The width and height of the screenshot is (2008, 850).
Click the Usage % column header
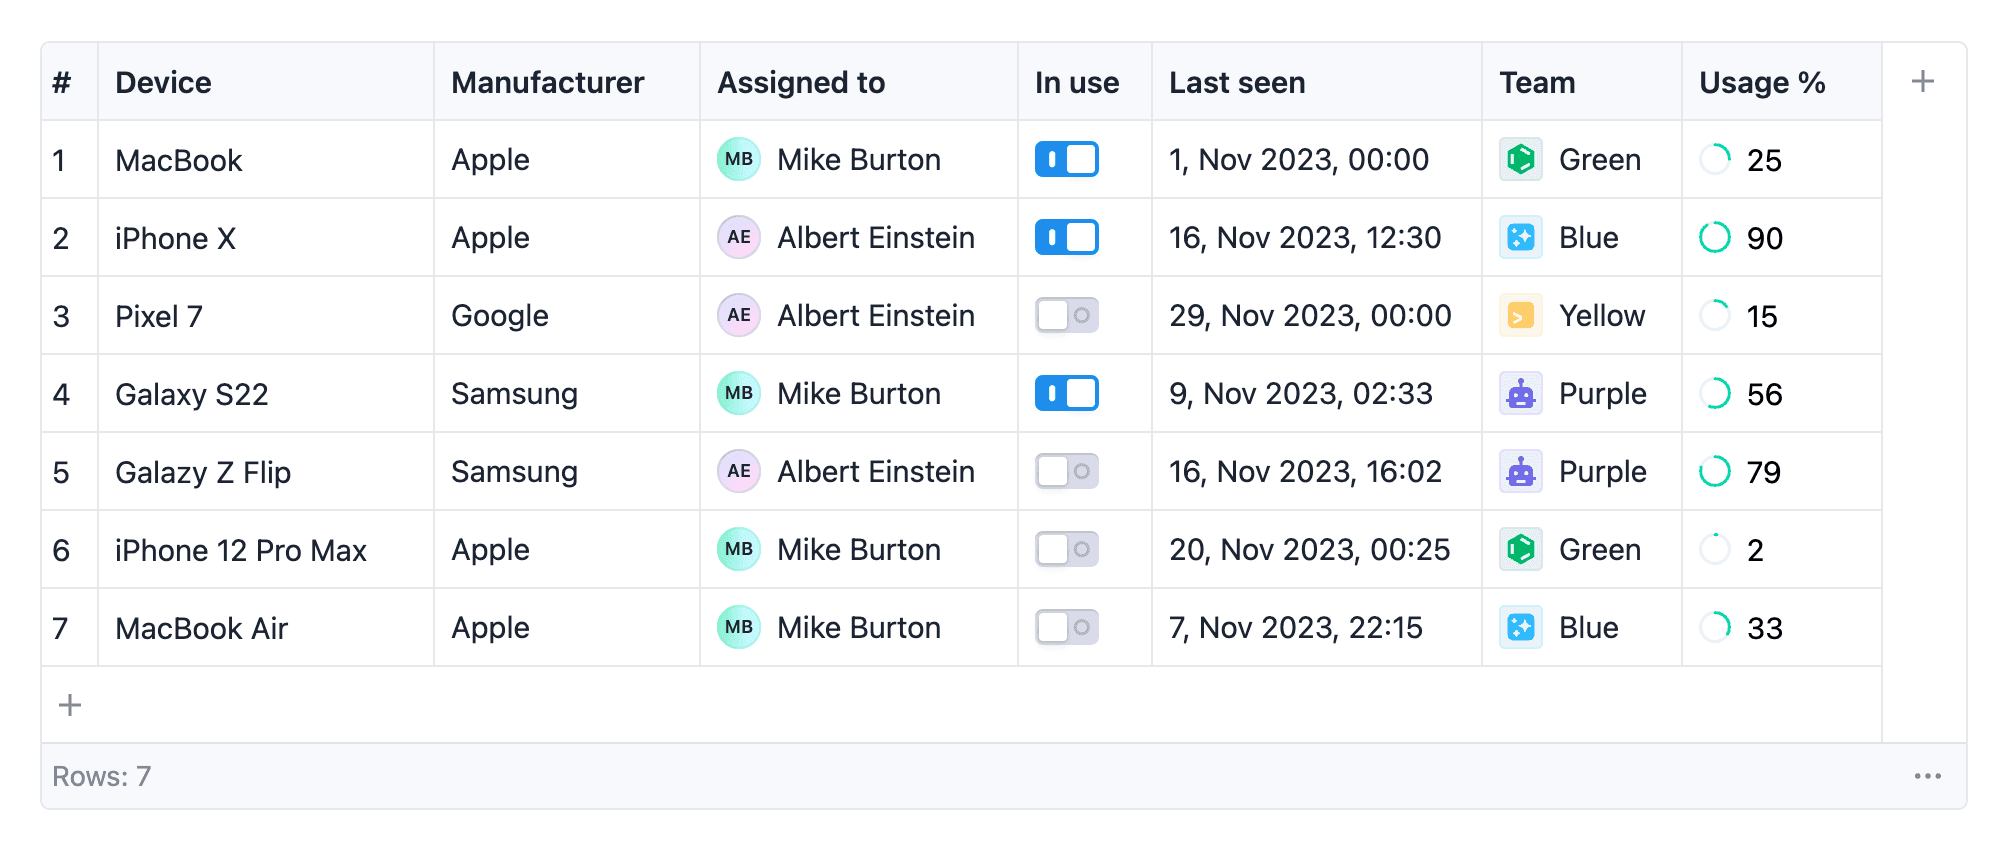click(x=1762, y=82)
